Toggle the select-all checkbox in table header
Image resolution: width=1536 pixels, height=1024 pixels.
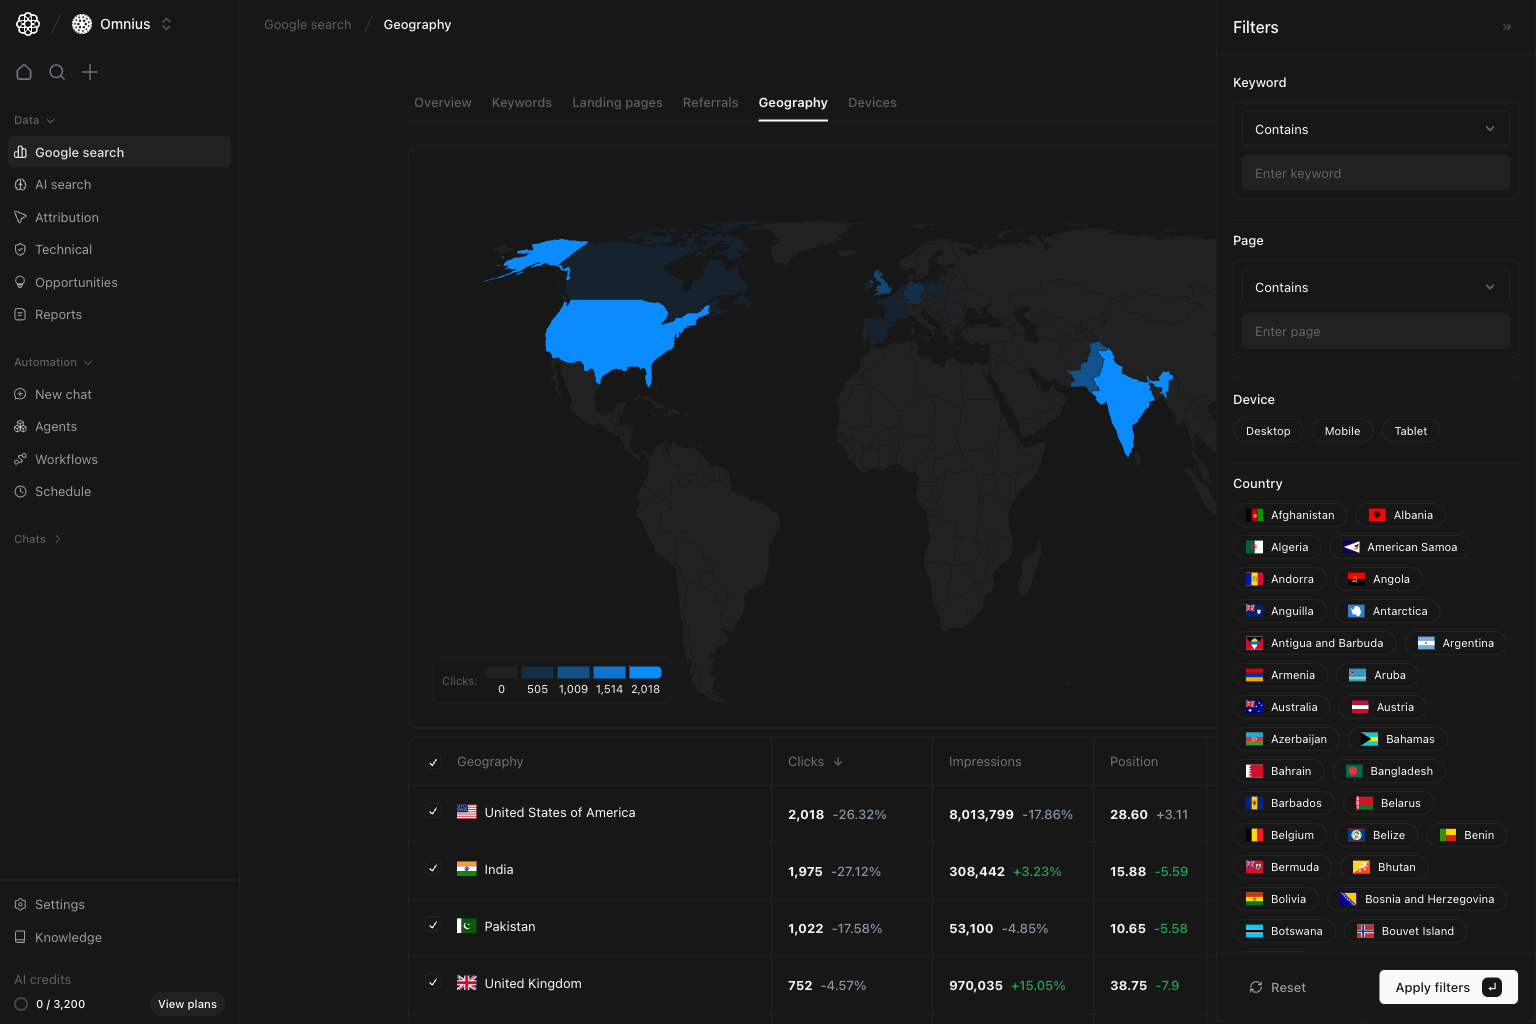433,761
